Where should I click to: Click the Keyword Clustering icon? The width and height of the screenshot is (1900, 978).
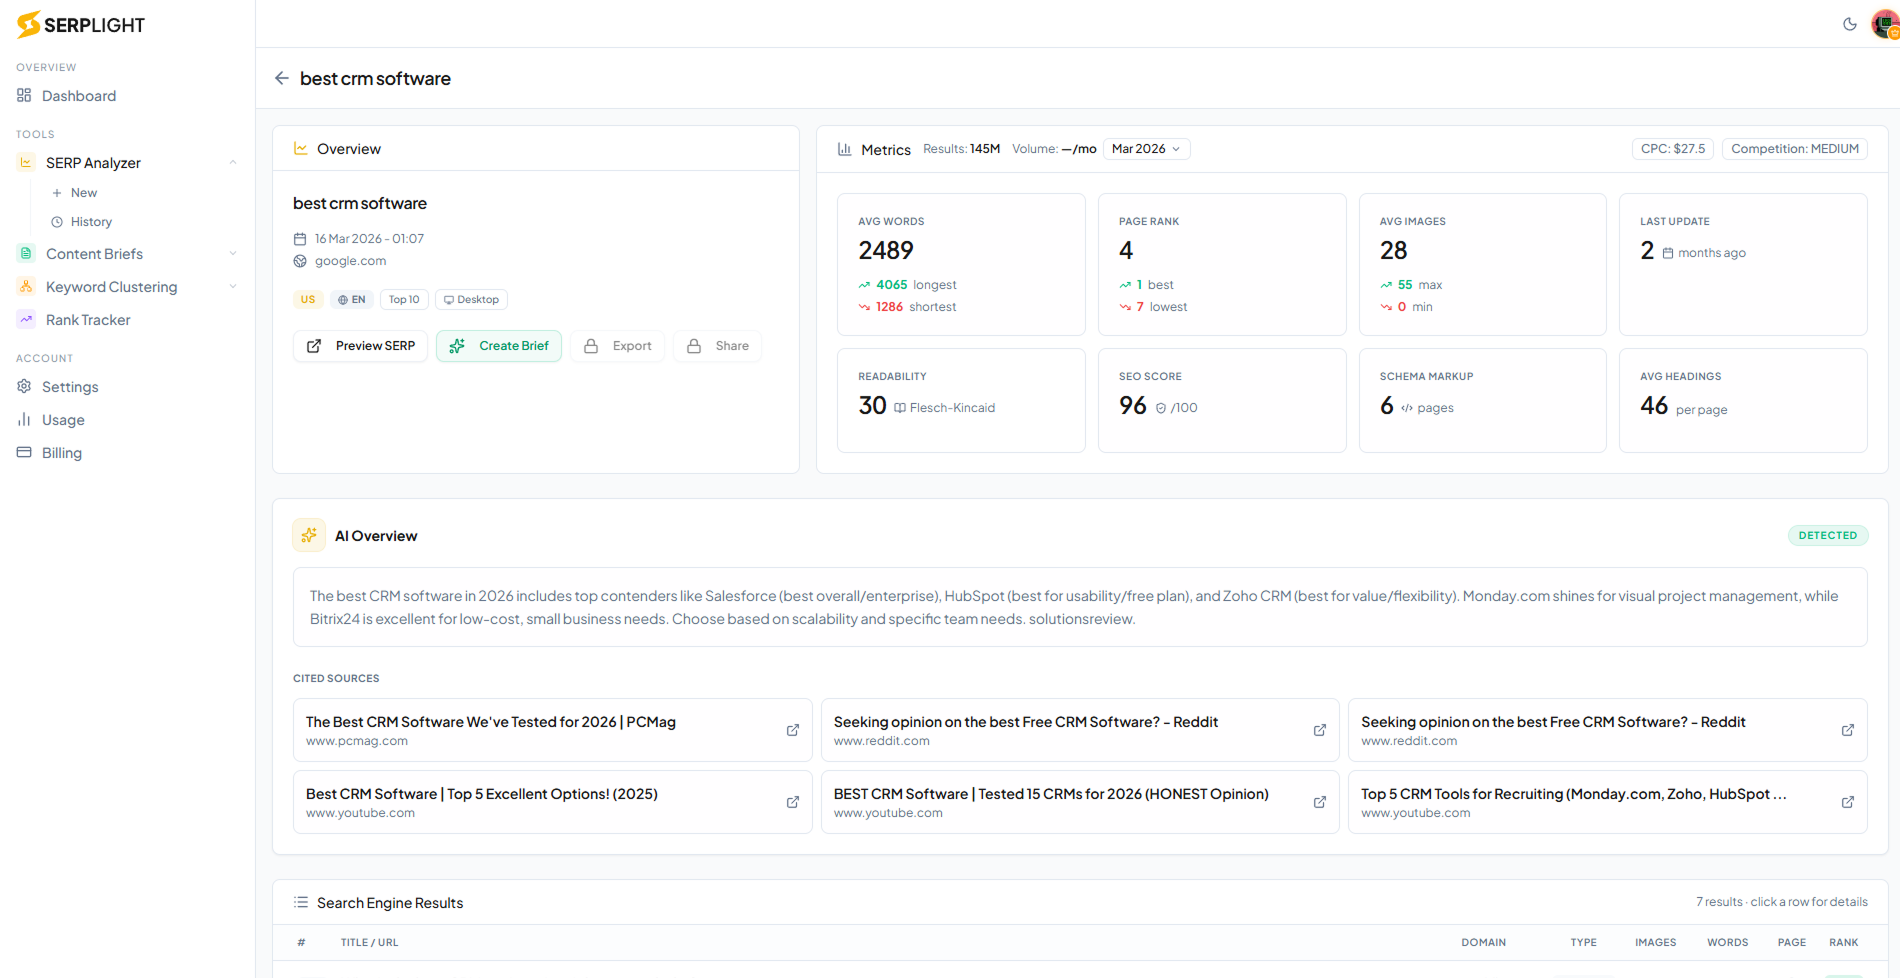tap(26, 286)
